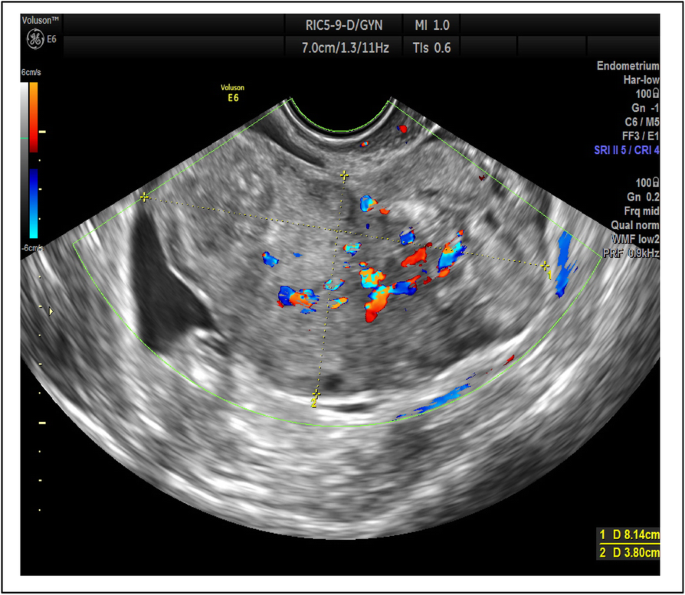This screenshot has height=595, width=685.
Task: Click the 'TIs 0.6' readout
Action: 432,48
